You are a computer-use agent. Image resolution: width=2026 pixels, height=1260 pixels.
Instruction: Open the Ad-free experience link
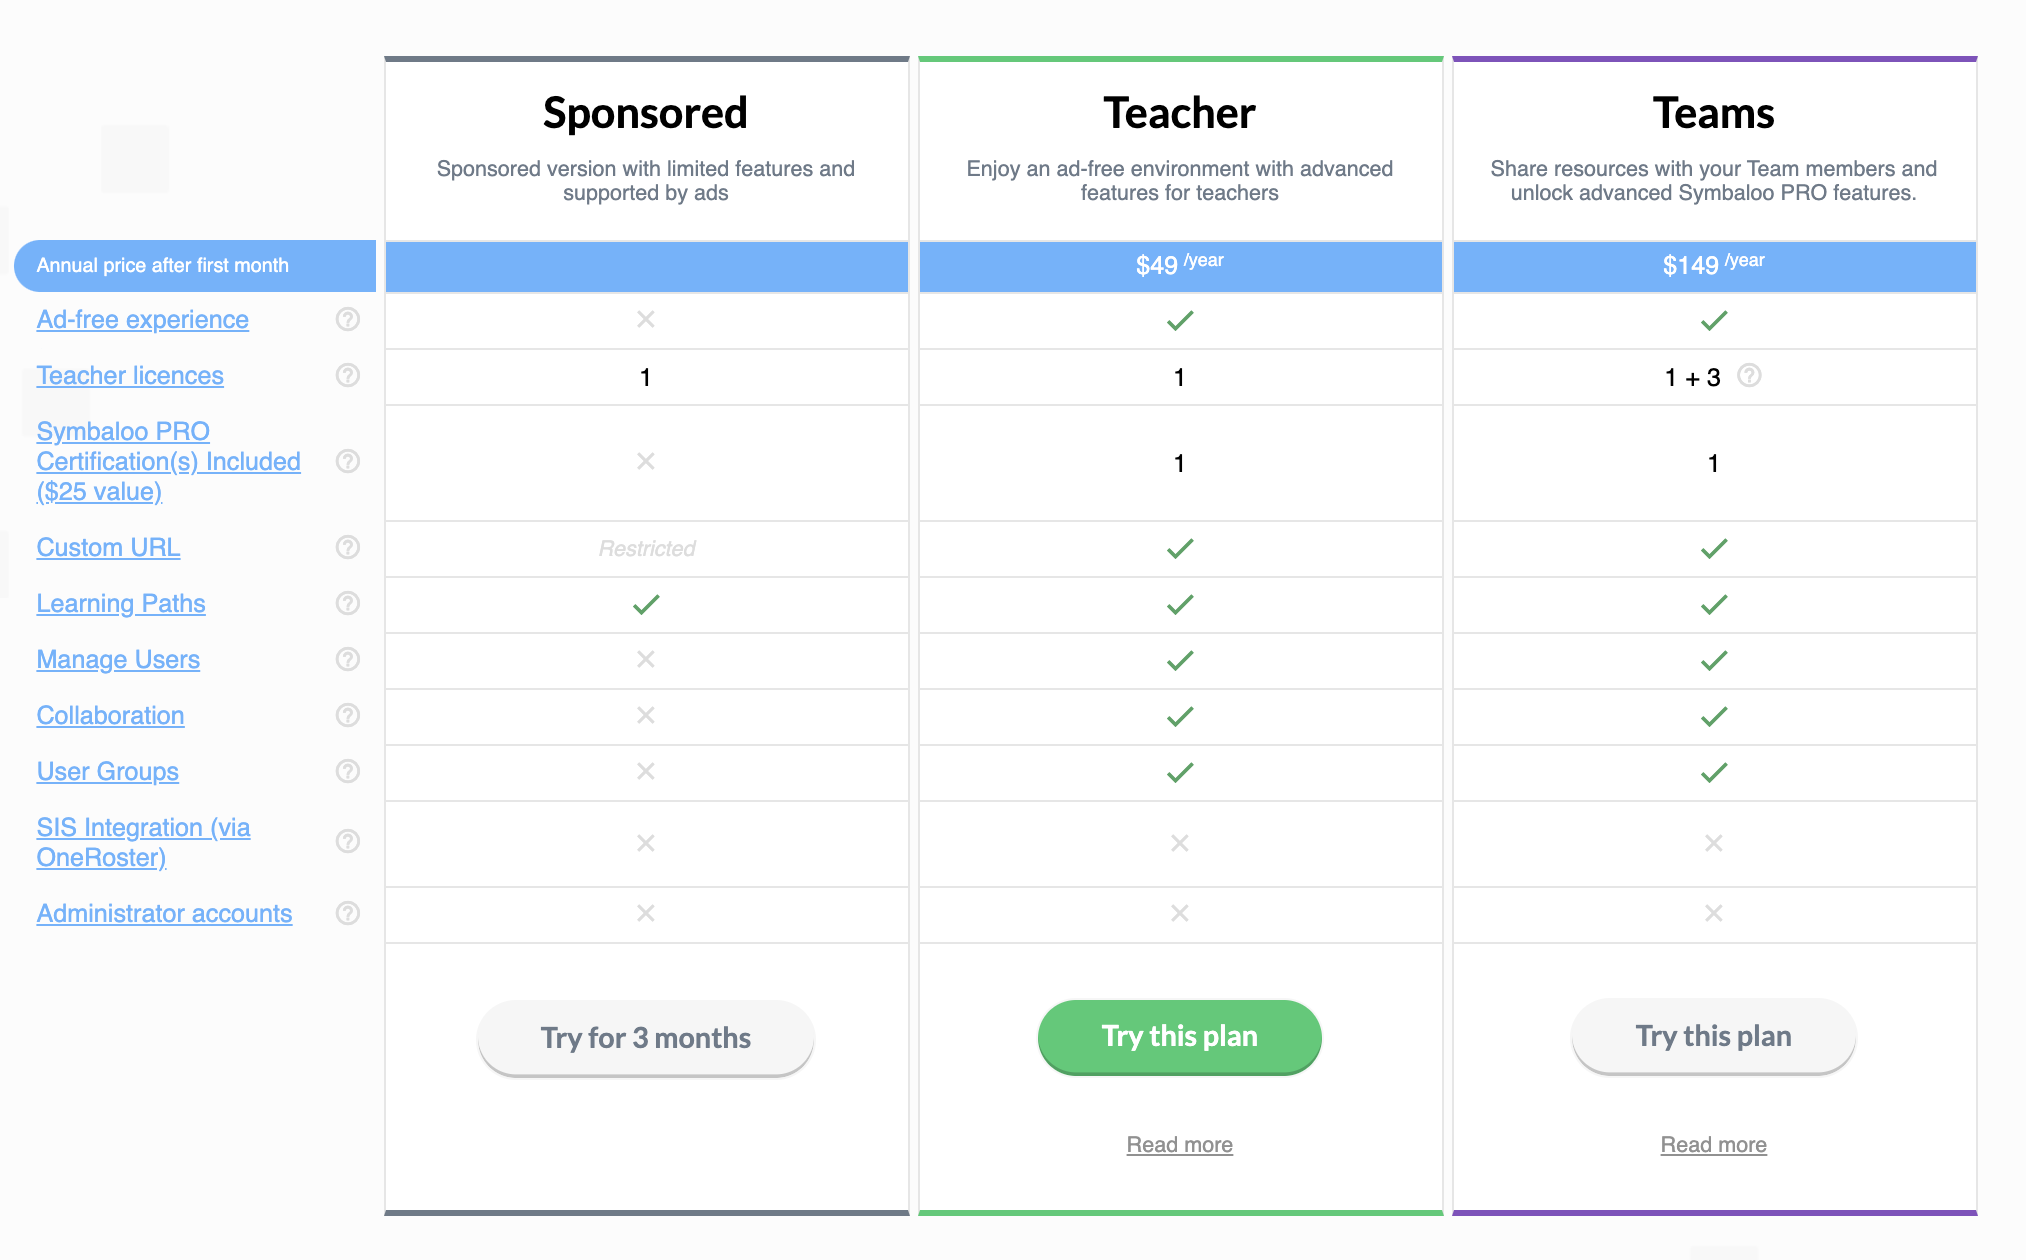pos(143,320)
